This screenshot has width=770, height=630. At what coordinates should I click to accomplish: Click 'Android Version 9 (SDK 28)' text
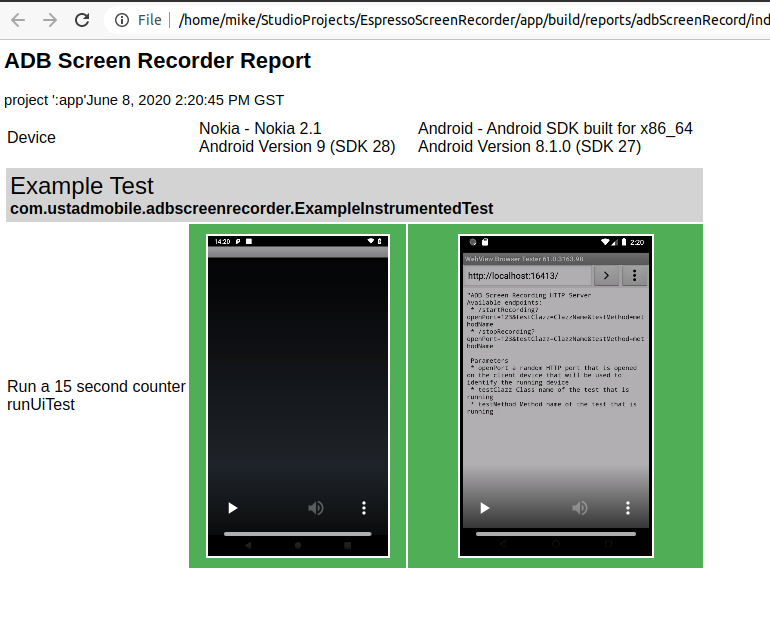[297, 146]
